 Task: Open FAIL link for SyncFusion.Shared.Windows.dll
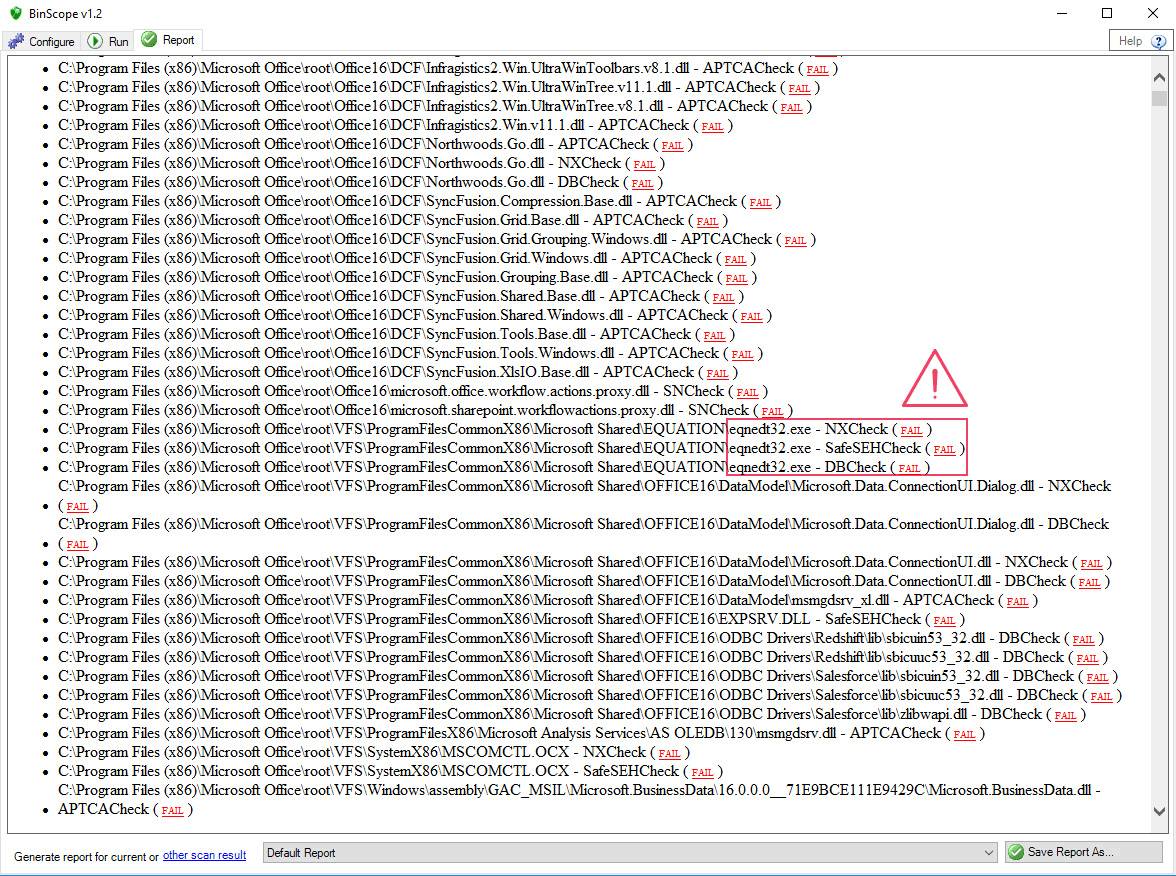pyautogui.click(x=751, y=316)
